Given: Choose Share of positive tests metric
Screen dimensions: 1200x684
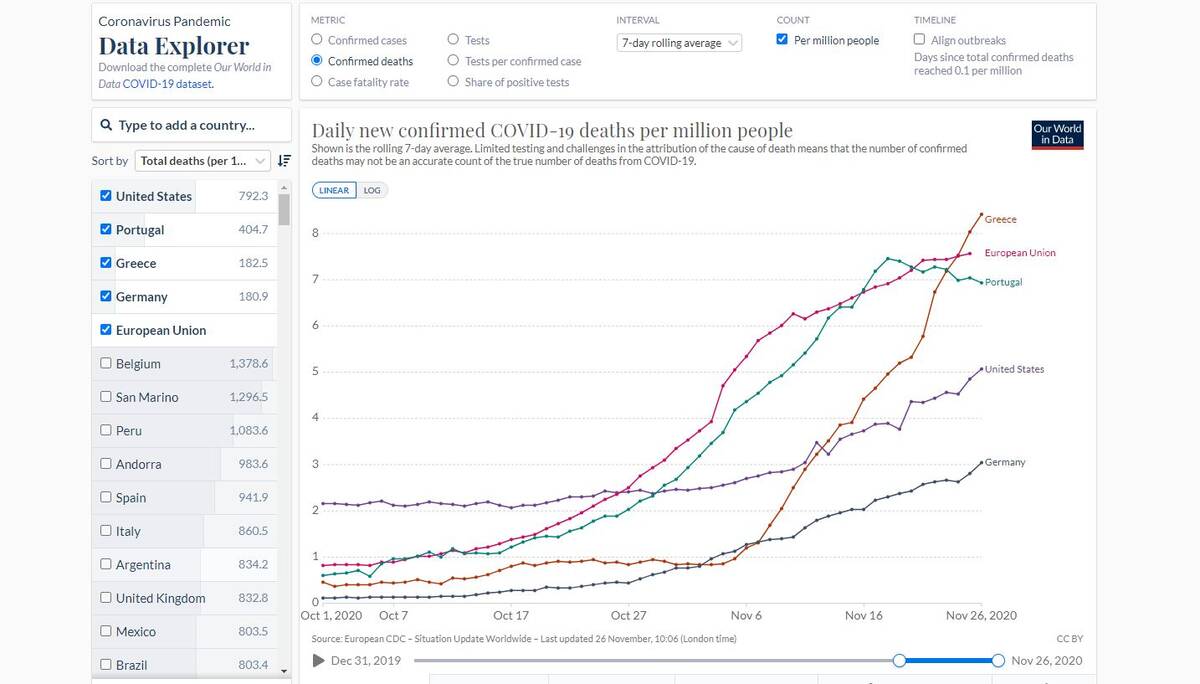Looking at the screenshot, I should click(x=454, y=82).
